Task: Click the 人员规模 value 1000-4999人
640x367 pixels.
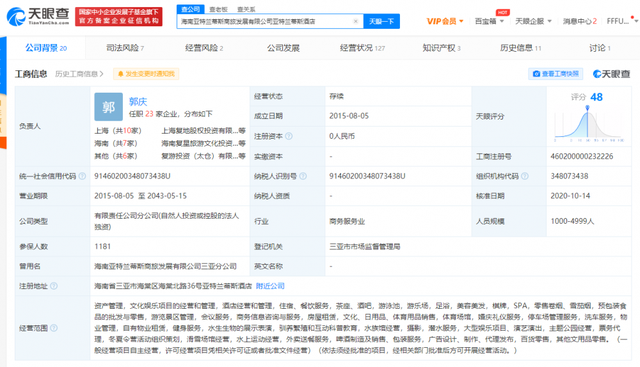Action: (x=572, y=221)
